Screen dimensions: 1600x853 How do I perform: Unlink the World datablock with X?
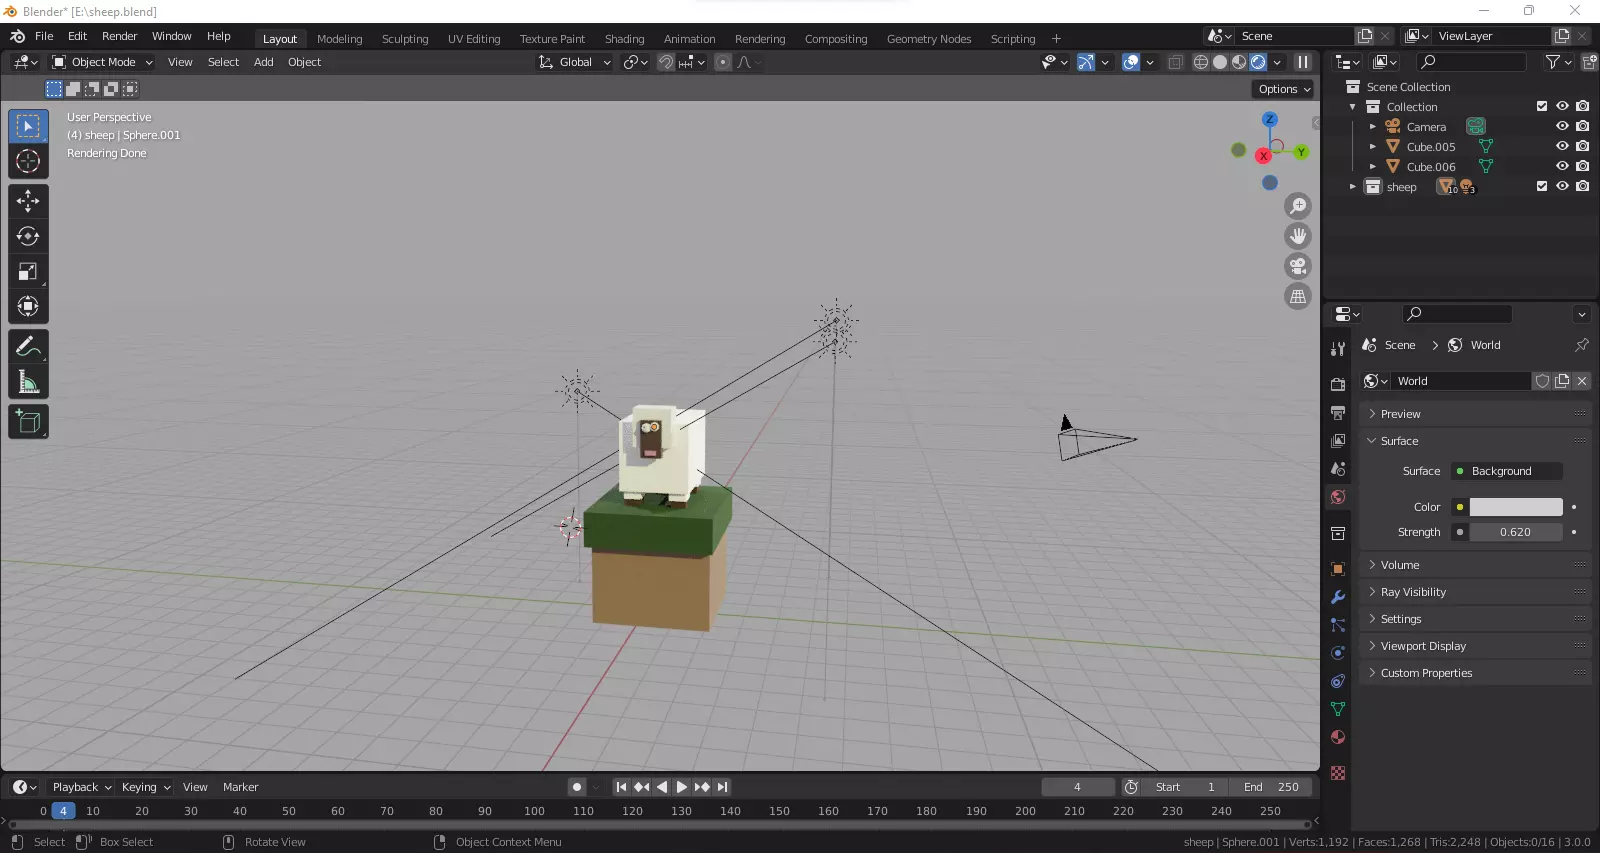point(1582,381)
